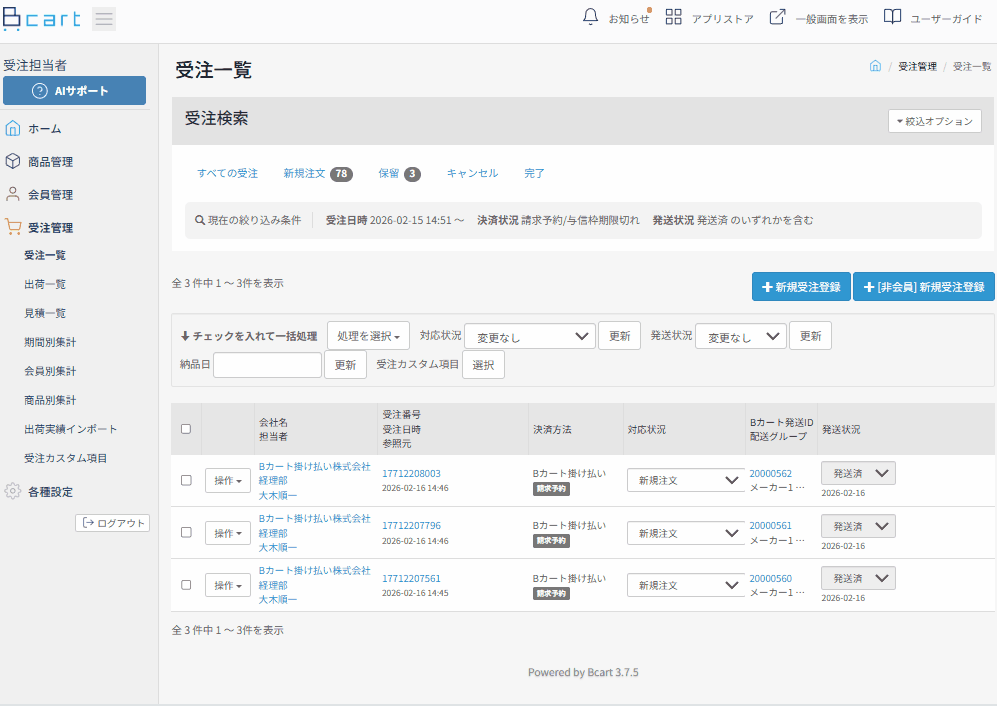Open 発送済 dropdown for shipment 20000561

(858, 526)
